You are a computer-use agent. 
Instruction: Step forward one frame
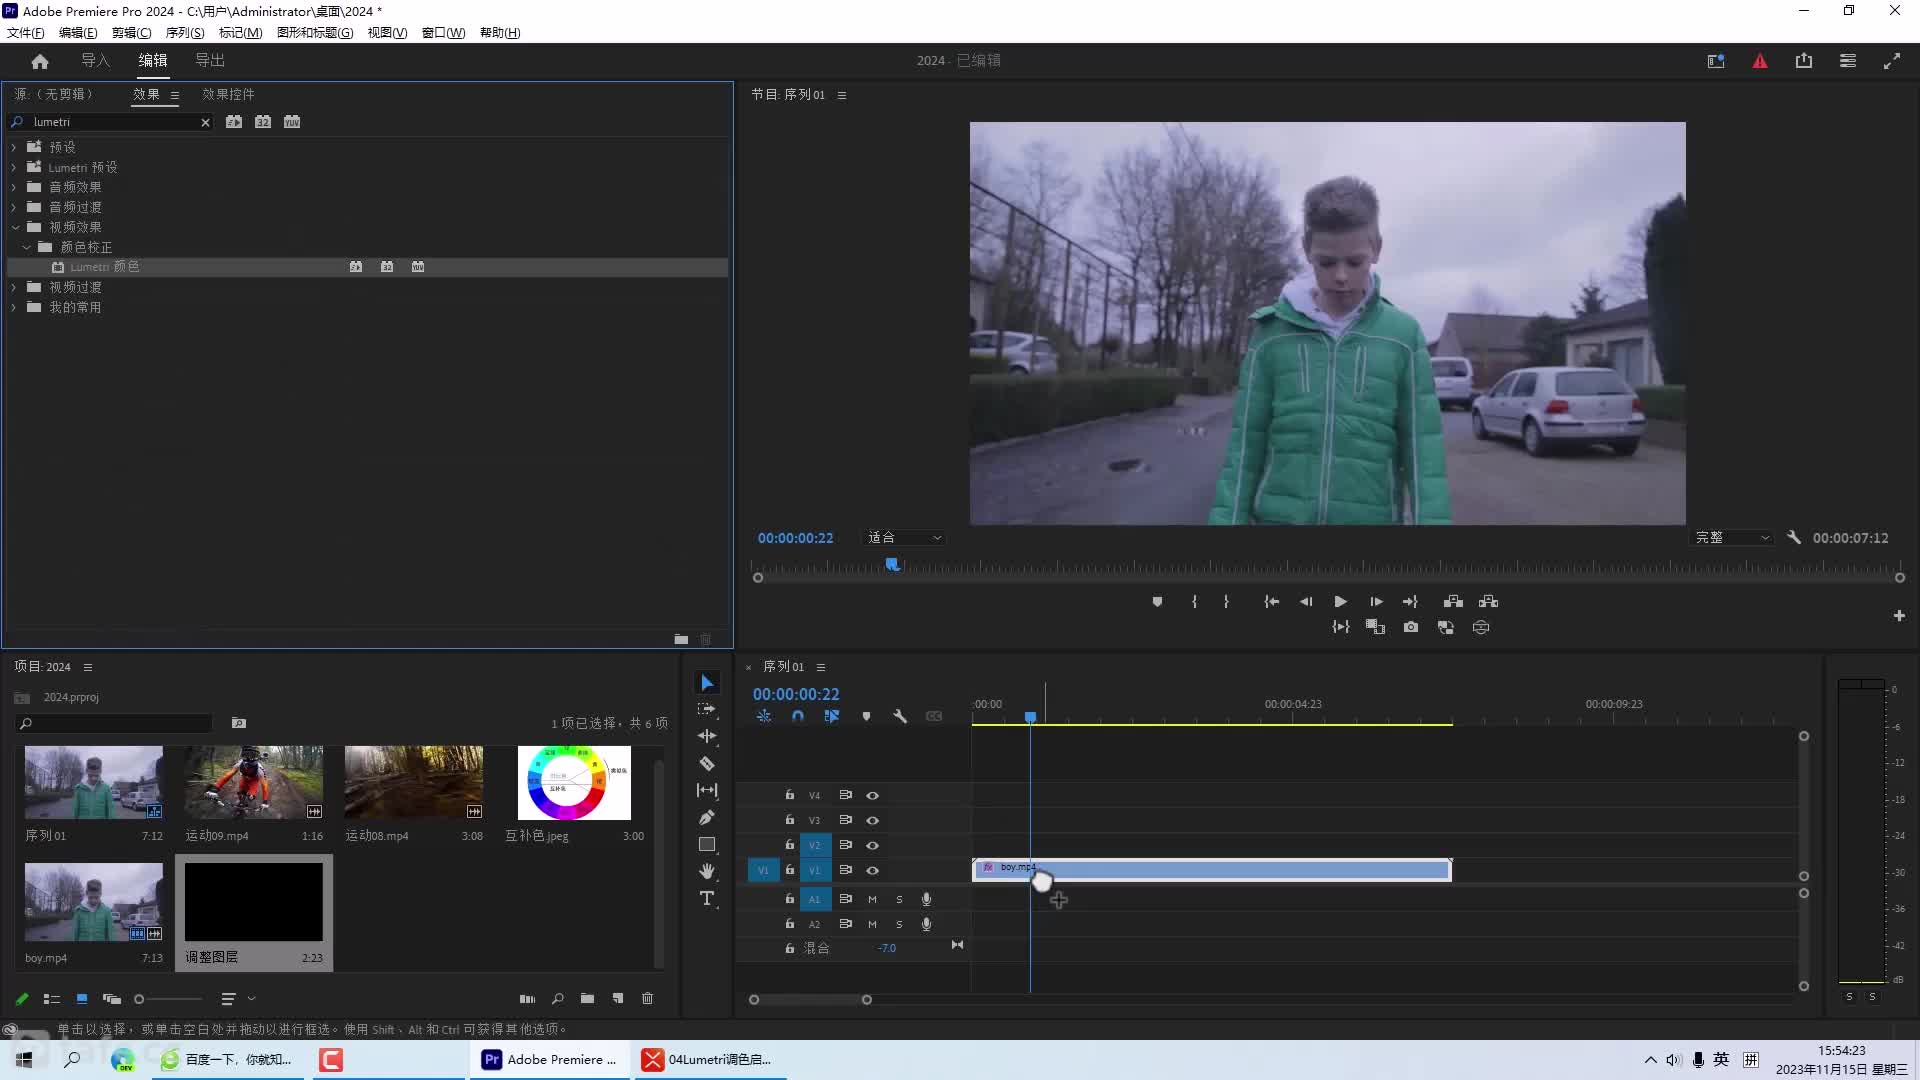coord(1376,601)
